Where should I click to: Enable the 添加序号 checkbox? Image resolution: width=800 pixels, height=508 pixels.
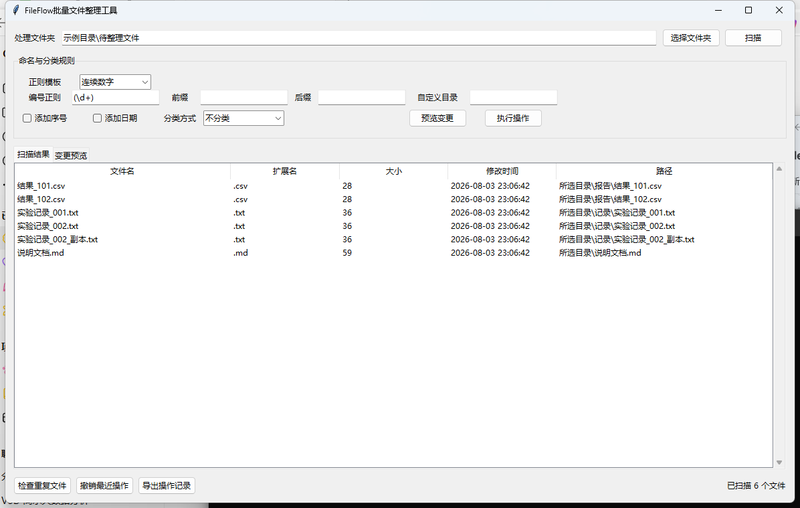(44, 118)
